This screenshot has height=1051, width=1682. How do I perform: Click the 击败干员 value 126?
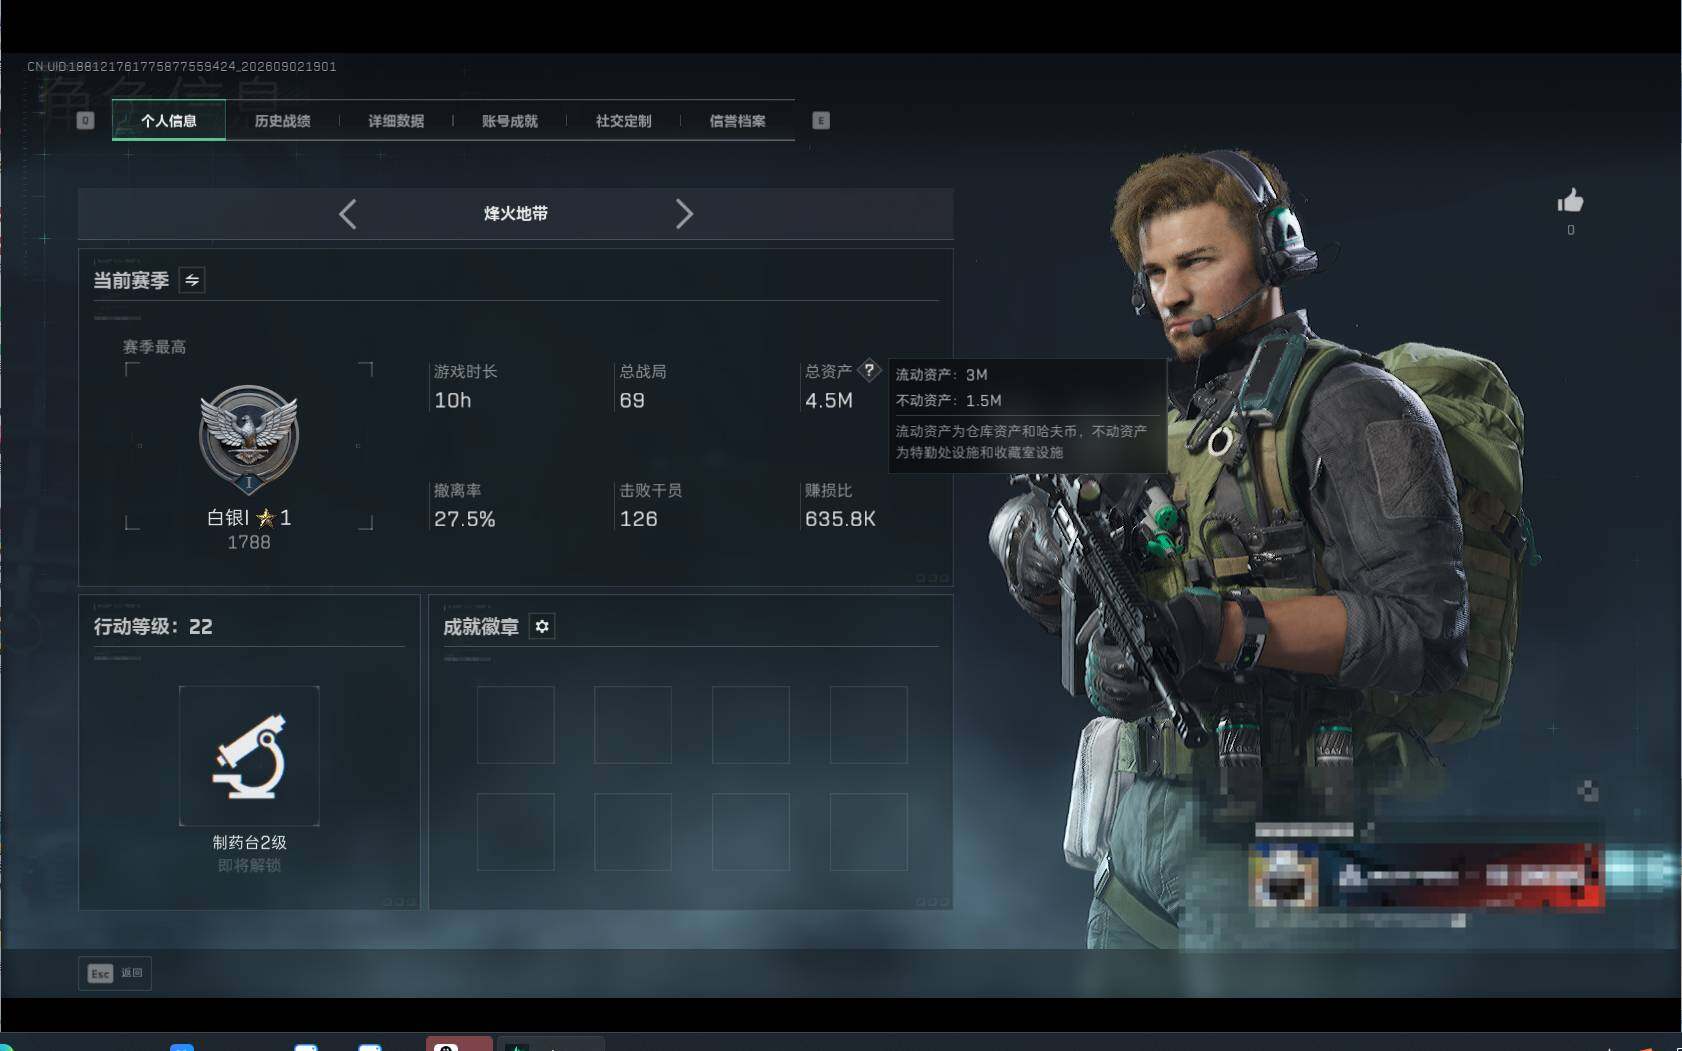tap(639, 519)
